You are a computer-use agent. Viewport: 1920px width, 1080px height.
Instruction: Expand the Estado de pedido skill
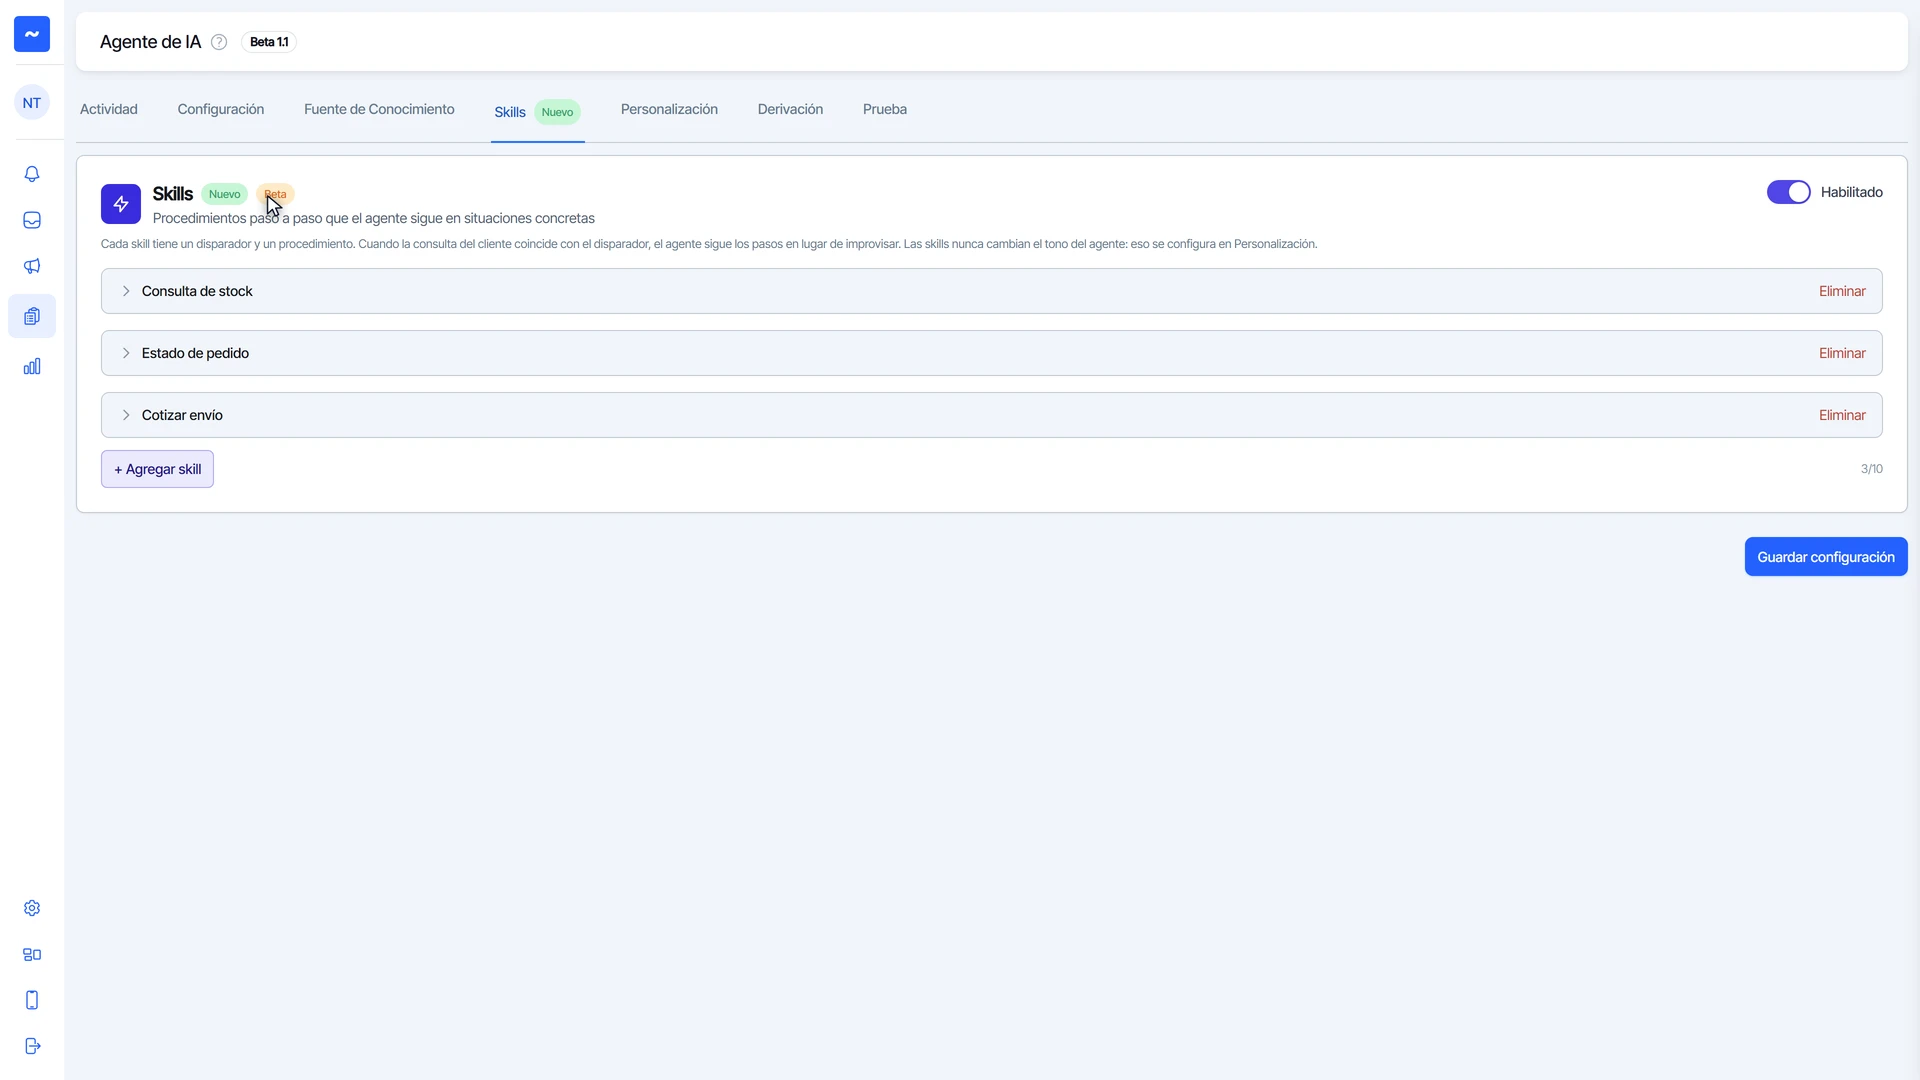coord(991,353)
